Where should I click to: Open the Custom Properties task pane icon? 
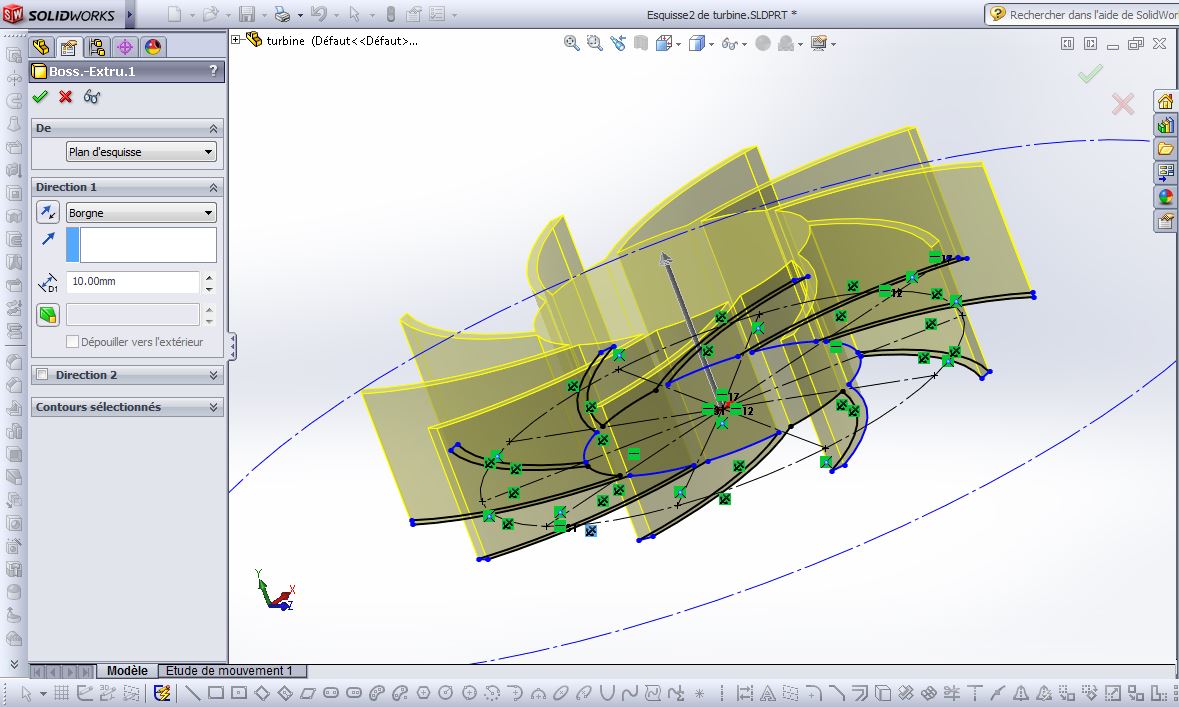point(1165,221)
